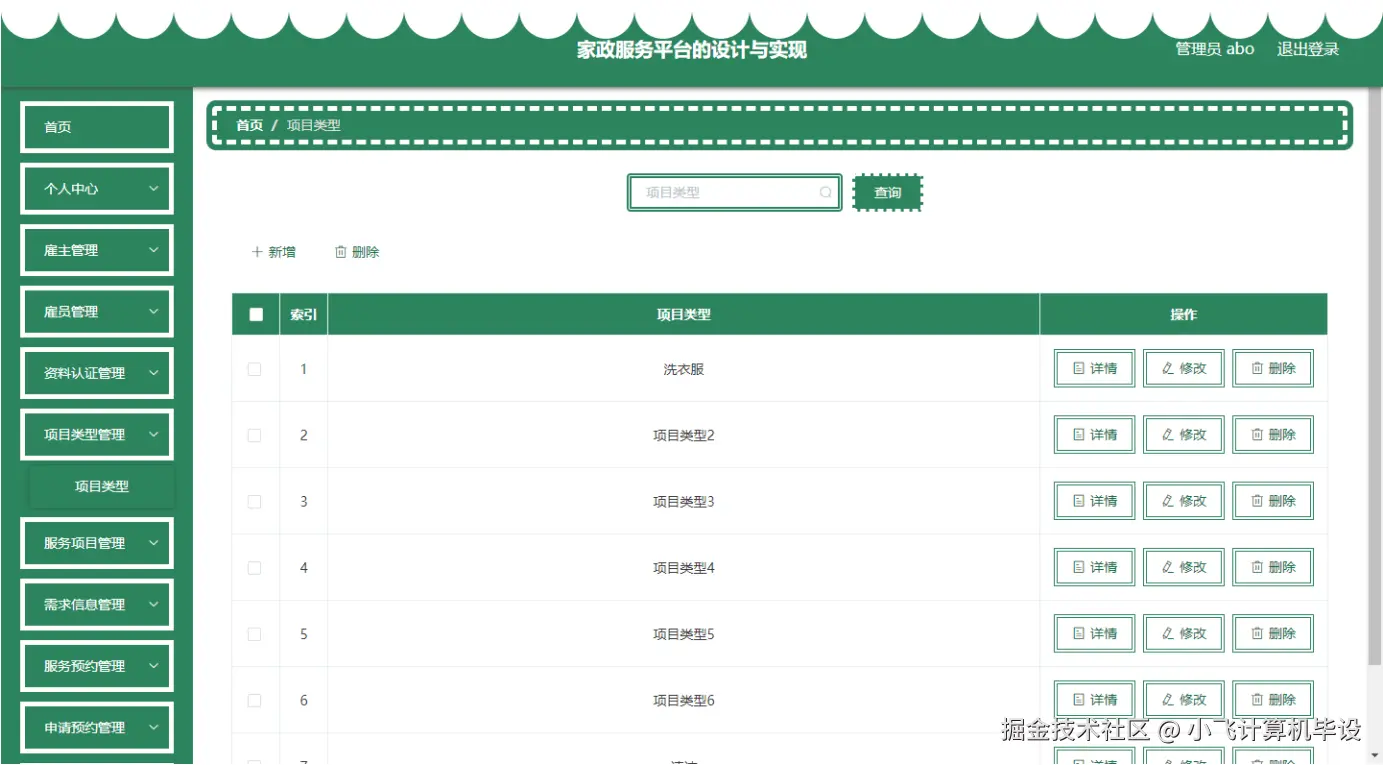Image resolution: width=1383 pixels, height=765 pixels.
Task: Open the 首页 sidebar menu item
Action: [x=96, y=126]
